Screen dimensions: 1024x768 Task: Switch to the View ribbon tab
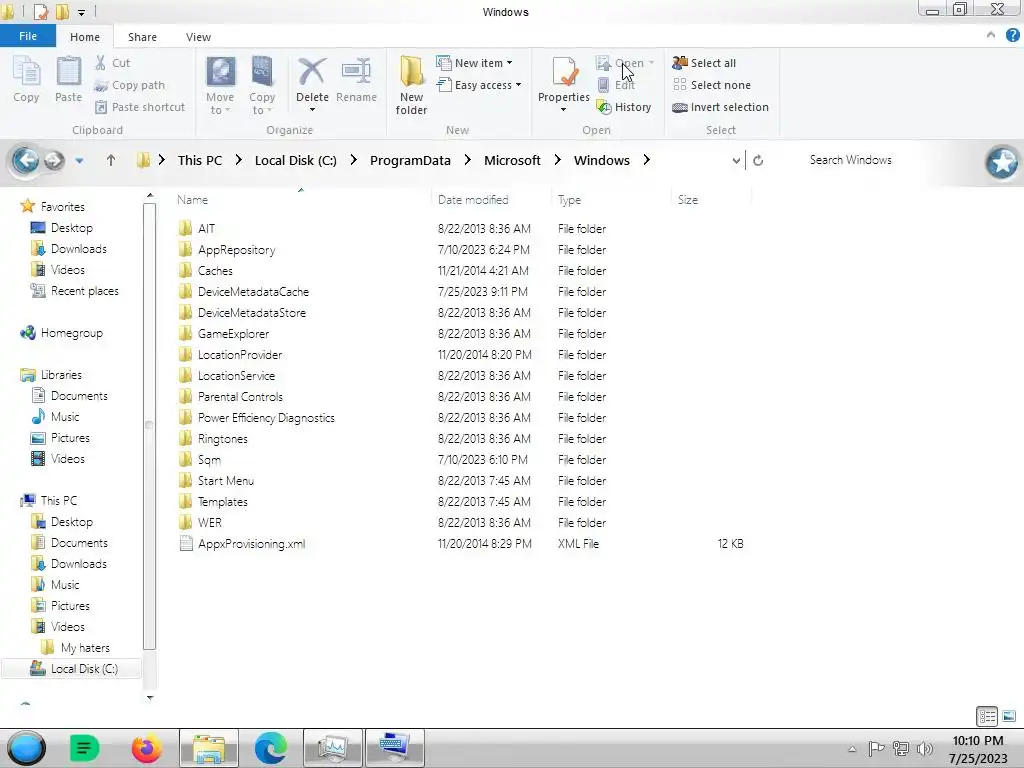[x=198, y=37]
